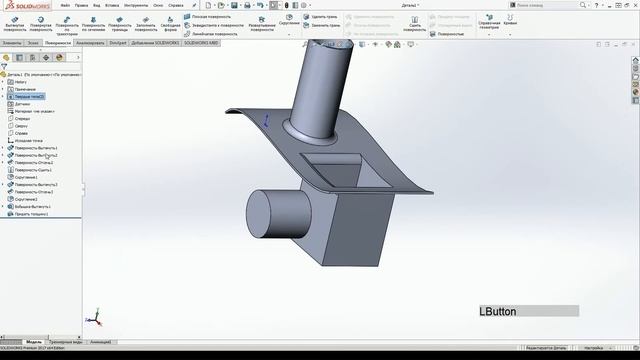Open the Кривые (curves) tool
The image size is (640, 360).
[510, 20]
